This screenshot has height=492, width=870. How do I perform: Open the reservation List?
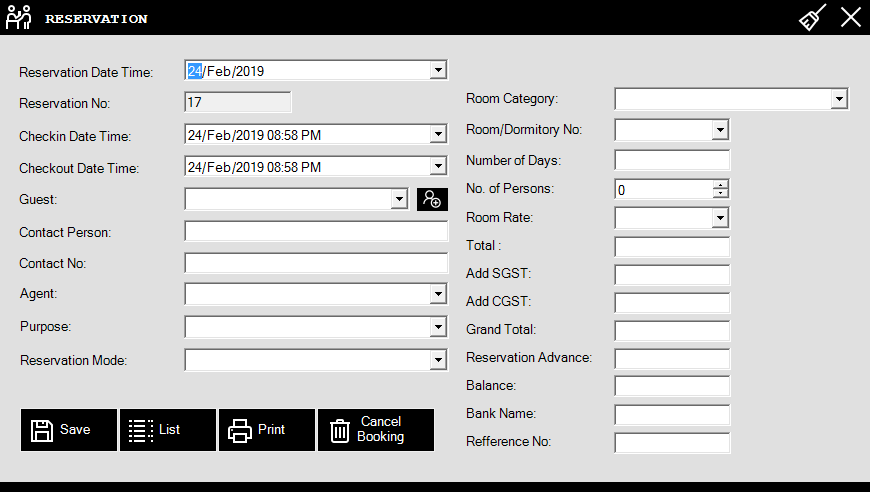(168, 430)
